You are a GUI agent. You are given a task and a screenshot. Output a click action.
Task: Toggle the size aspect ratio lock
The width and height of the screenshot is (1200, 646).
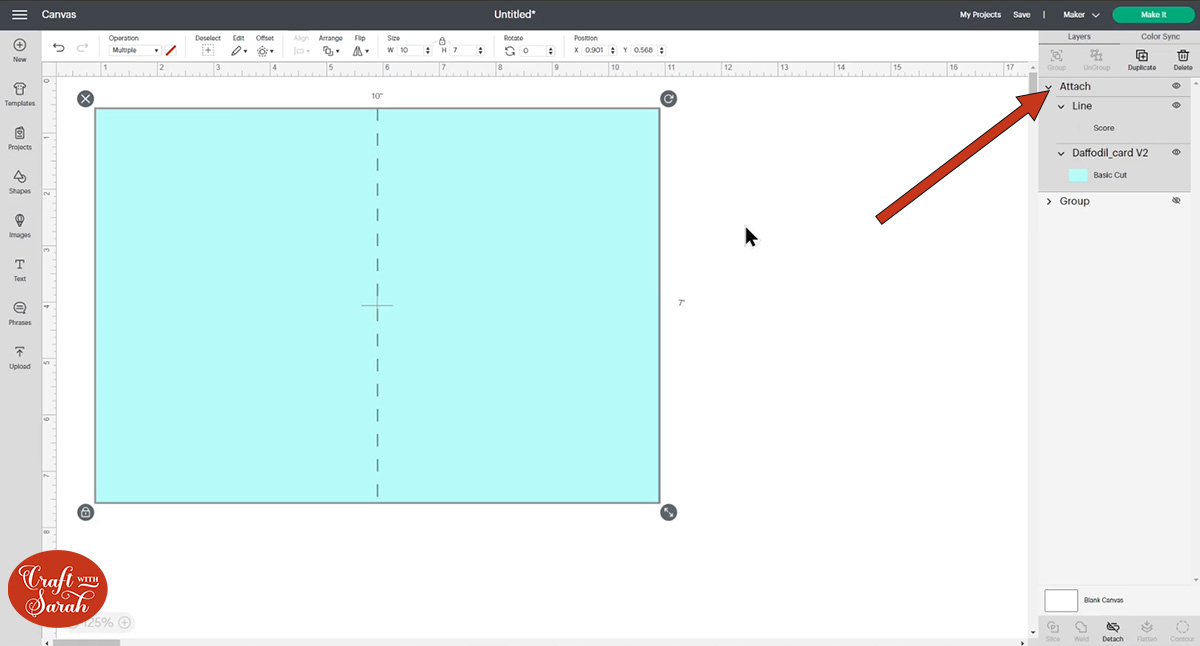tap(442, 41)
